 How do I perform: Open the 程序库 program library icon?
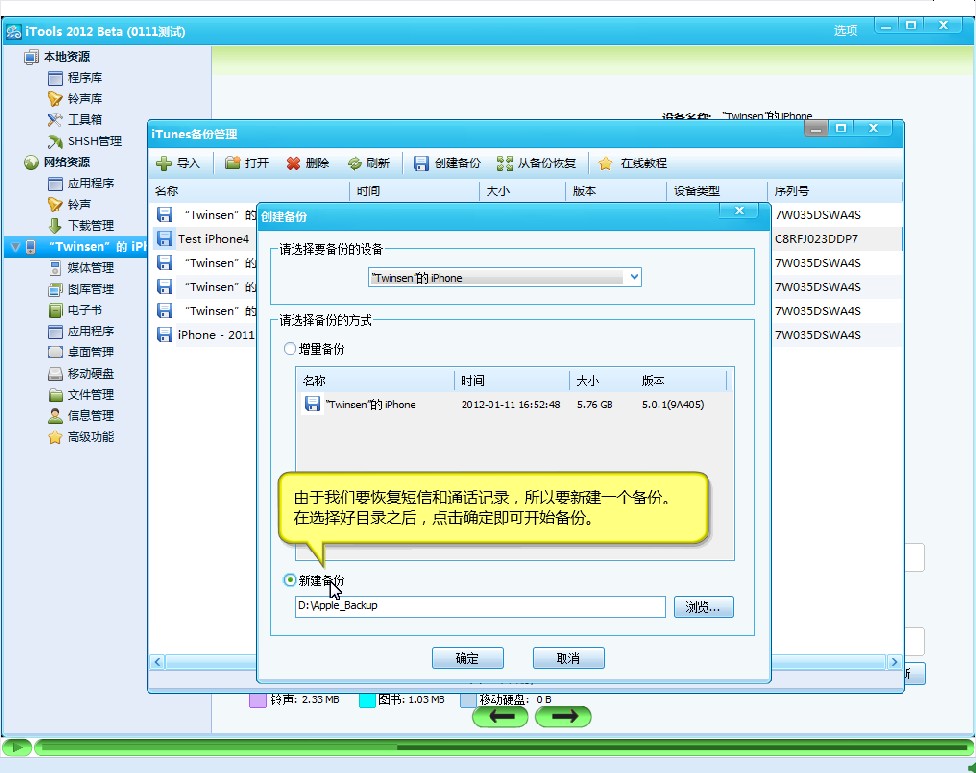point(55,78)
